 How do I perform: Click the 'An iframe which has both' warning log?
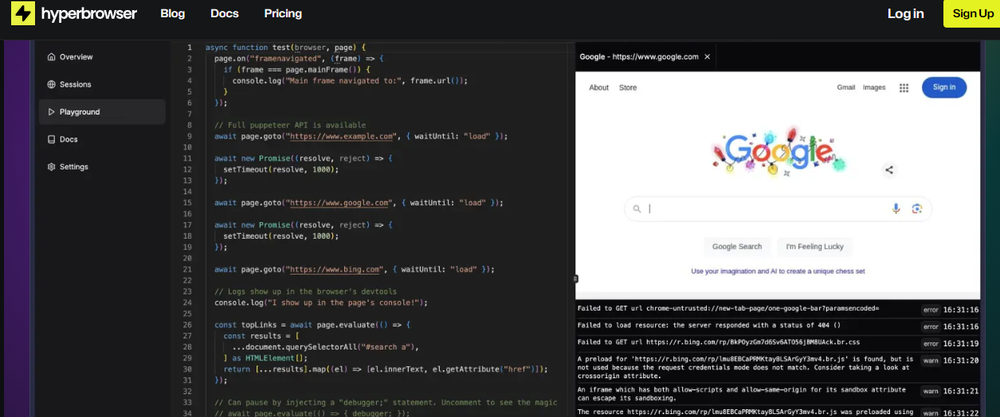pos(741,393)
